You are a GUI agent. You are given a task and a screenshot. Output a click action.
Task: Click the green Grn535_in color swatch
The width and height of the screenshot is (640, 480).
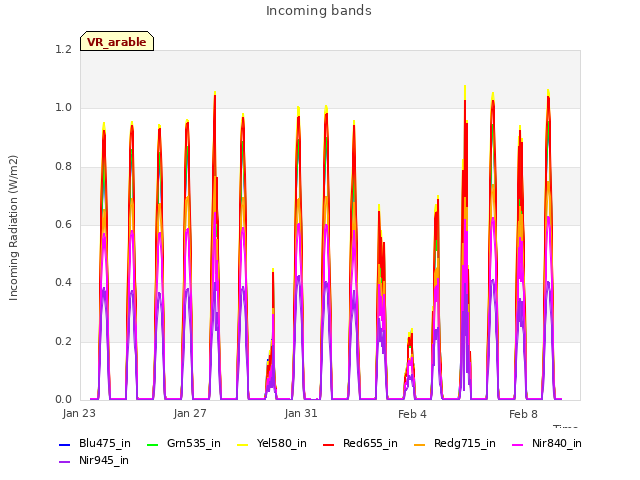click(152, 444)
